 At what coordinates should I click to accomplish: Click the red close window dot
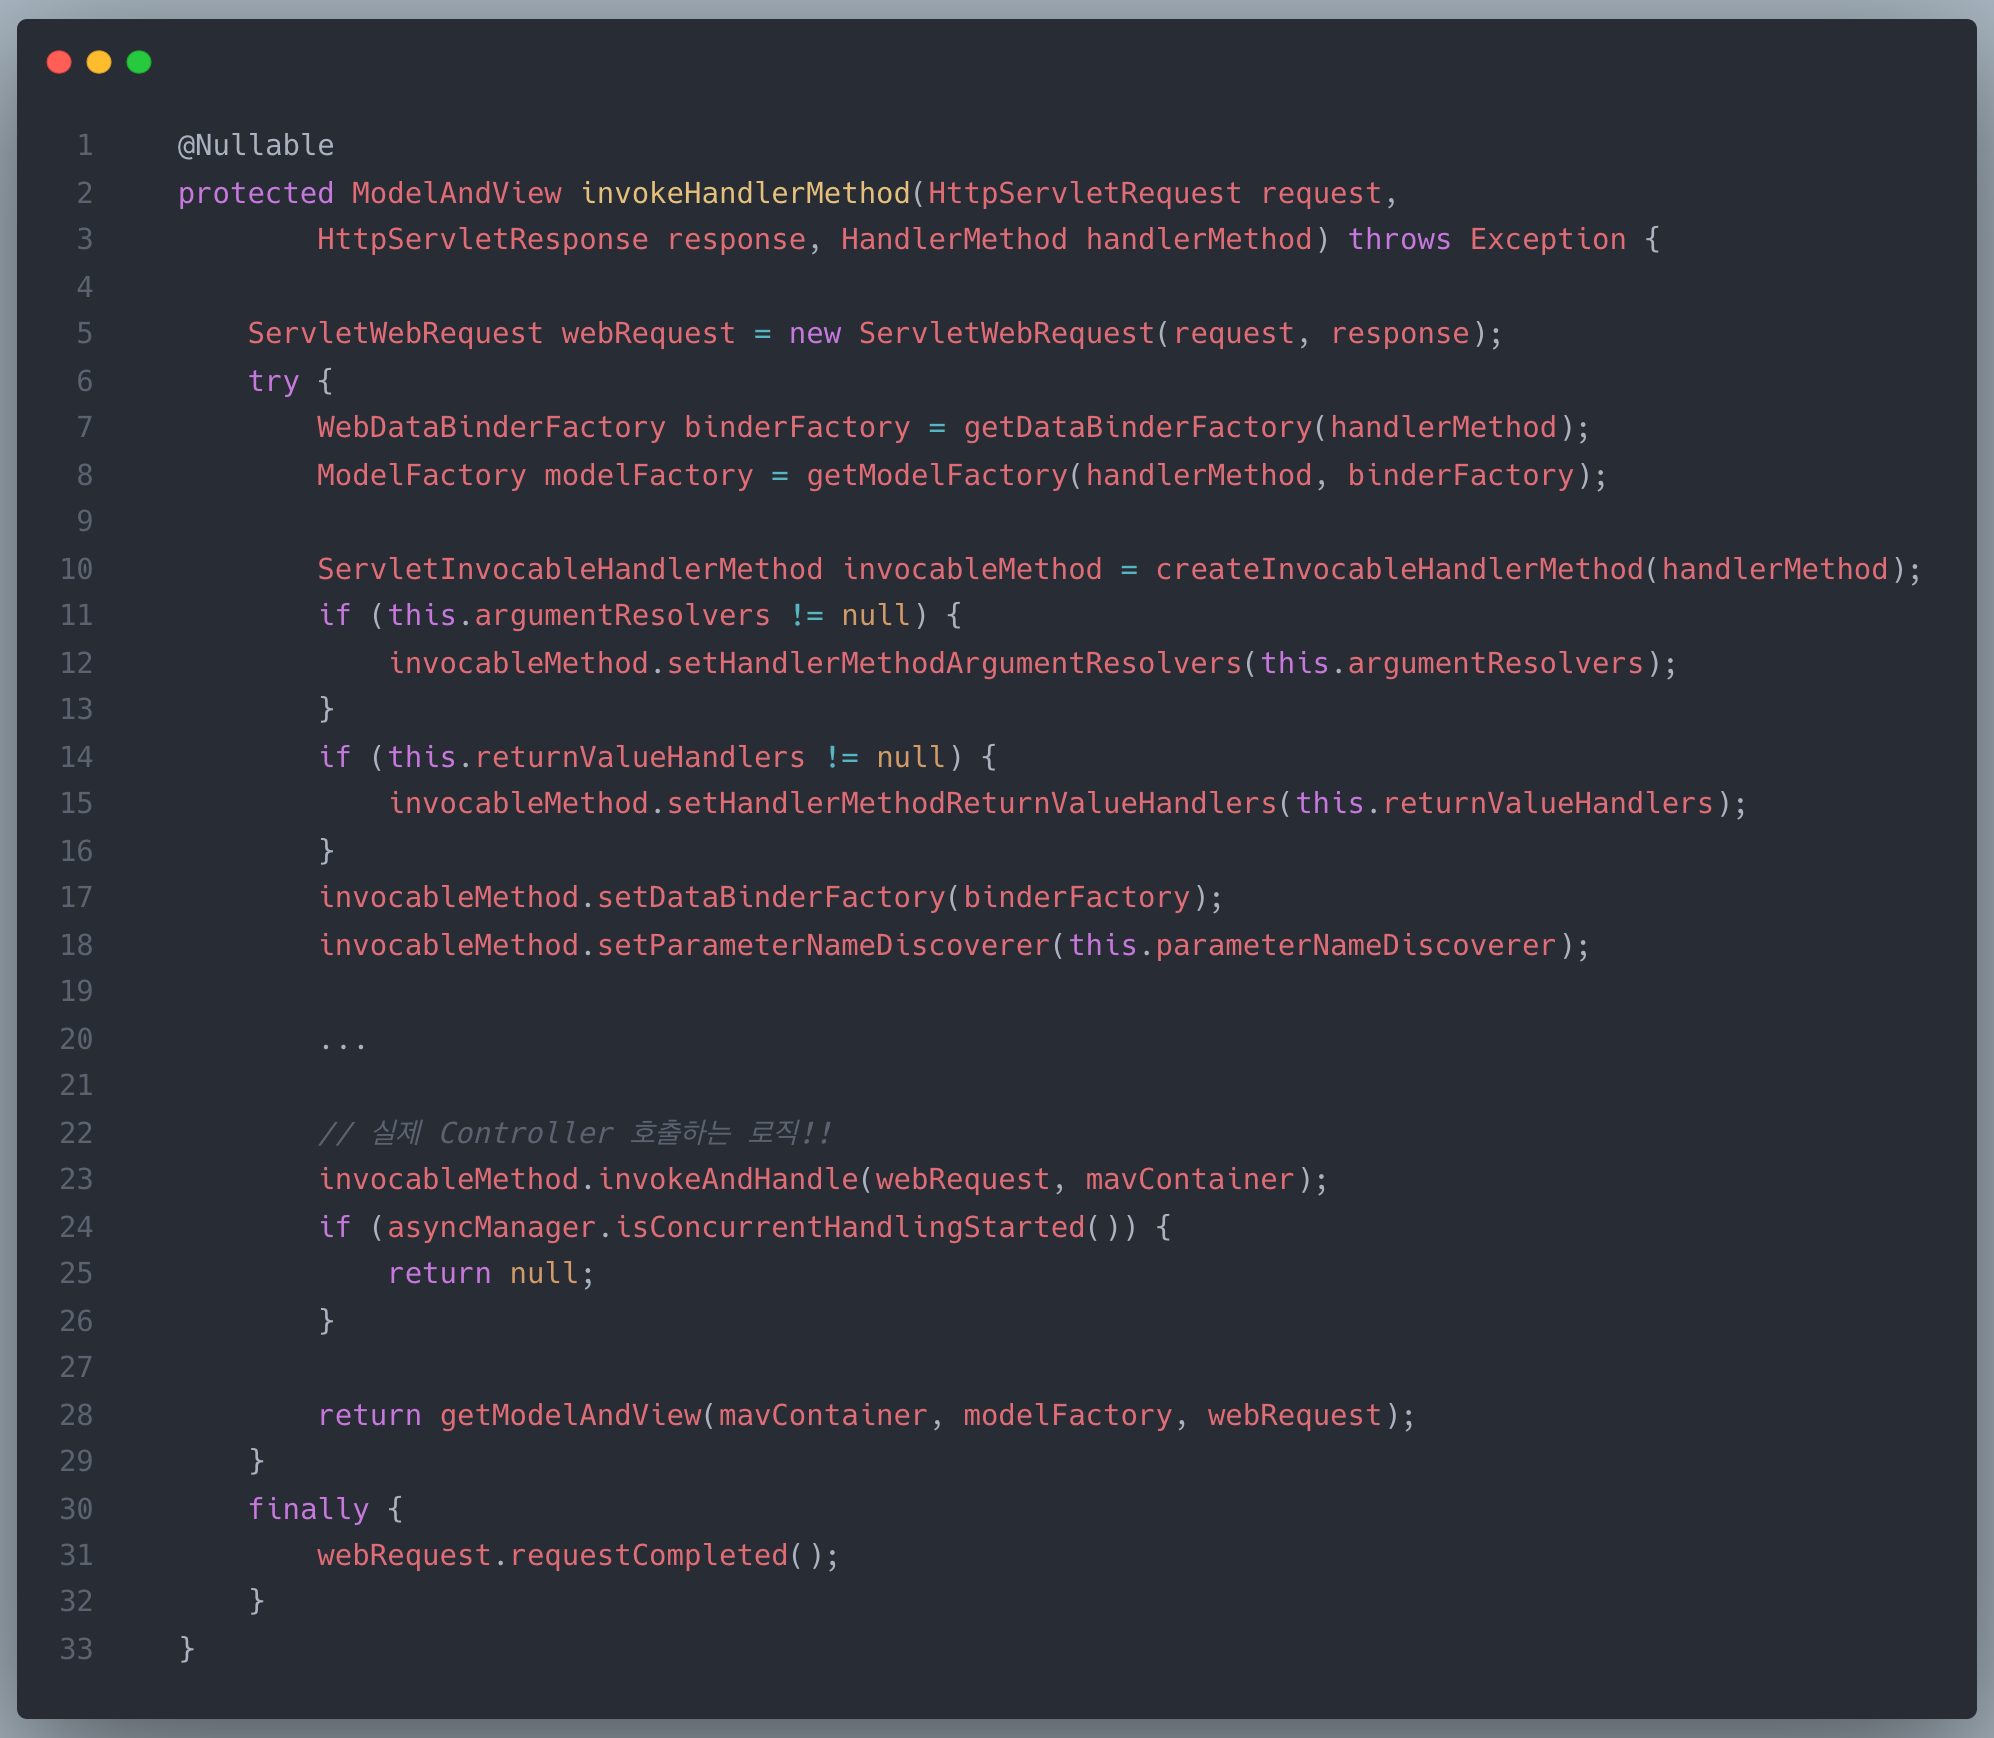pos(59,62)
